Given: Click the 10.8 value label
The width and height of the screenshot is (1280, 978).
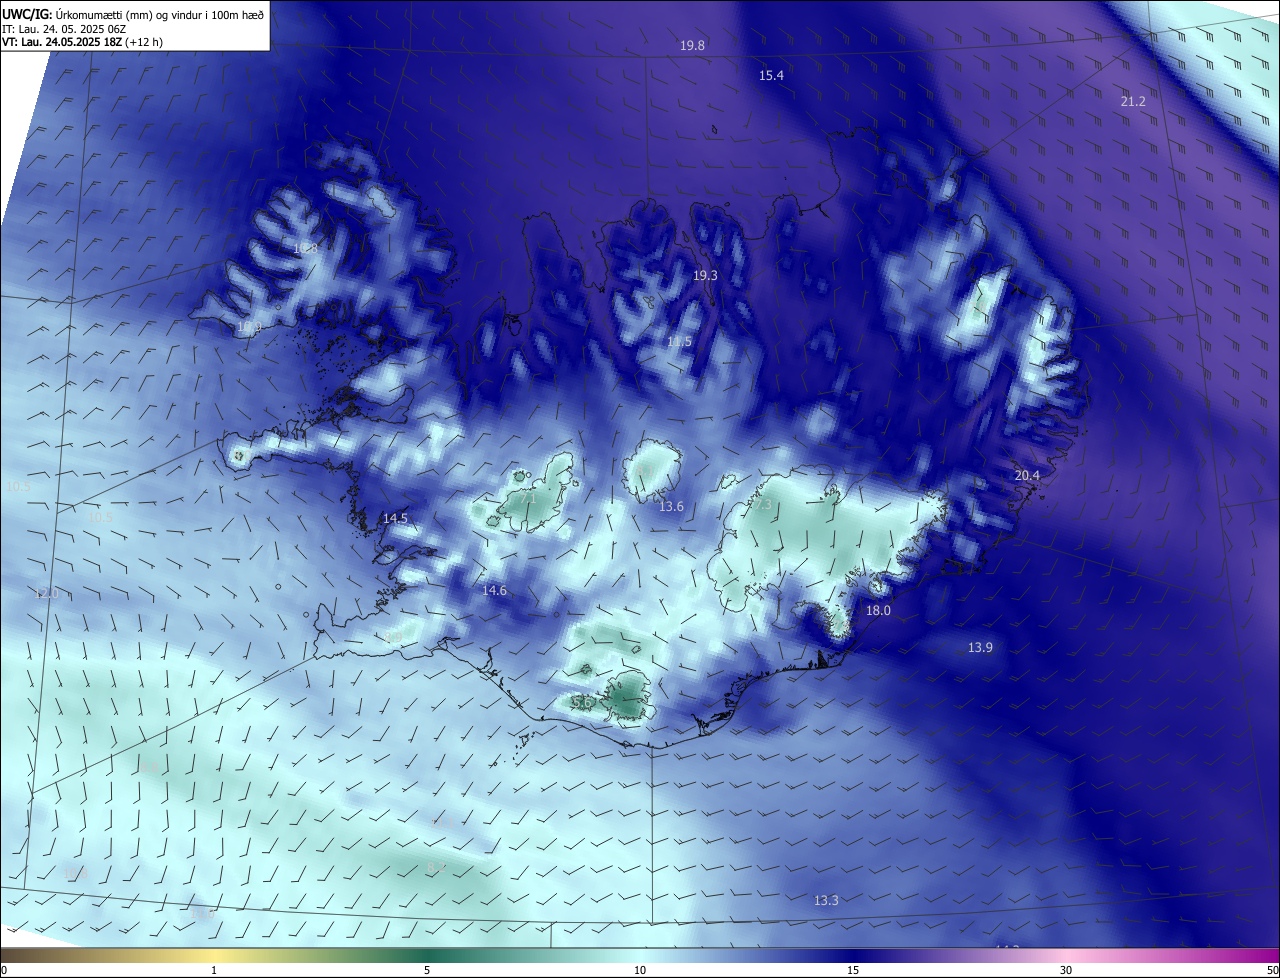Looking at the screenshot, I should click(x=305, y=248).
